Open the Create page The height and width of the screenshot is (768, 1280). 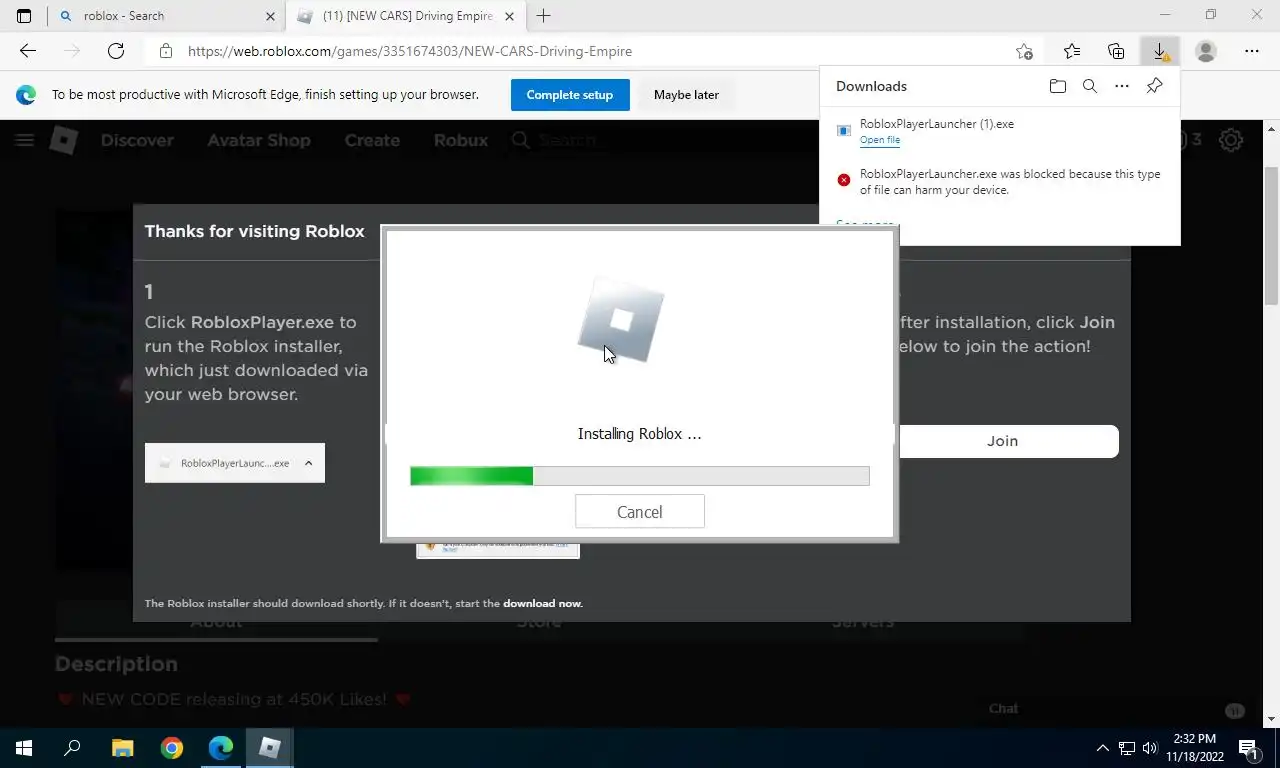pyautogui.click(x=372, y=140)
